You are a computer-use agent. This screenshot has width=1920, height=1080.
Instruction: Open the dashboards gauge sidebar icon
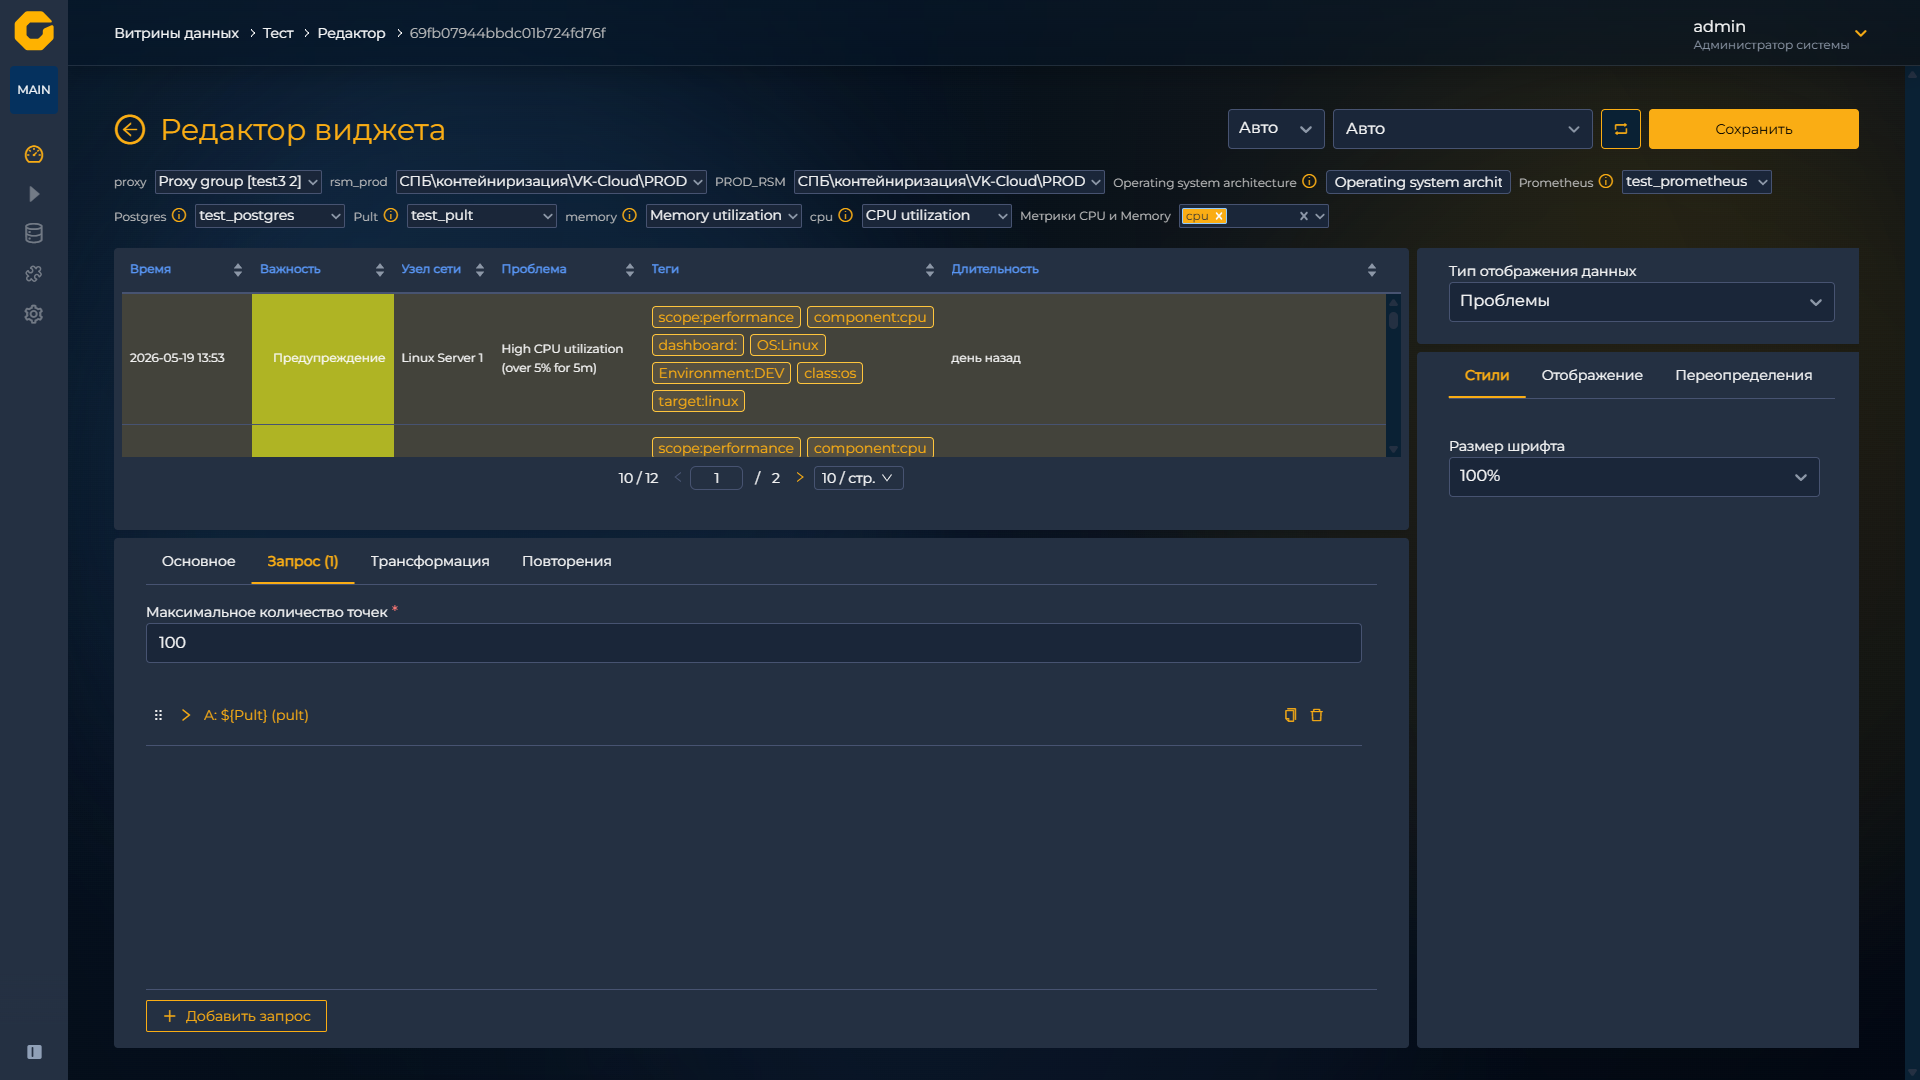coord(34,154)
